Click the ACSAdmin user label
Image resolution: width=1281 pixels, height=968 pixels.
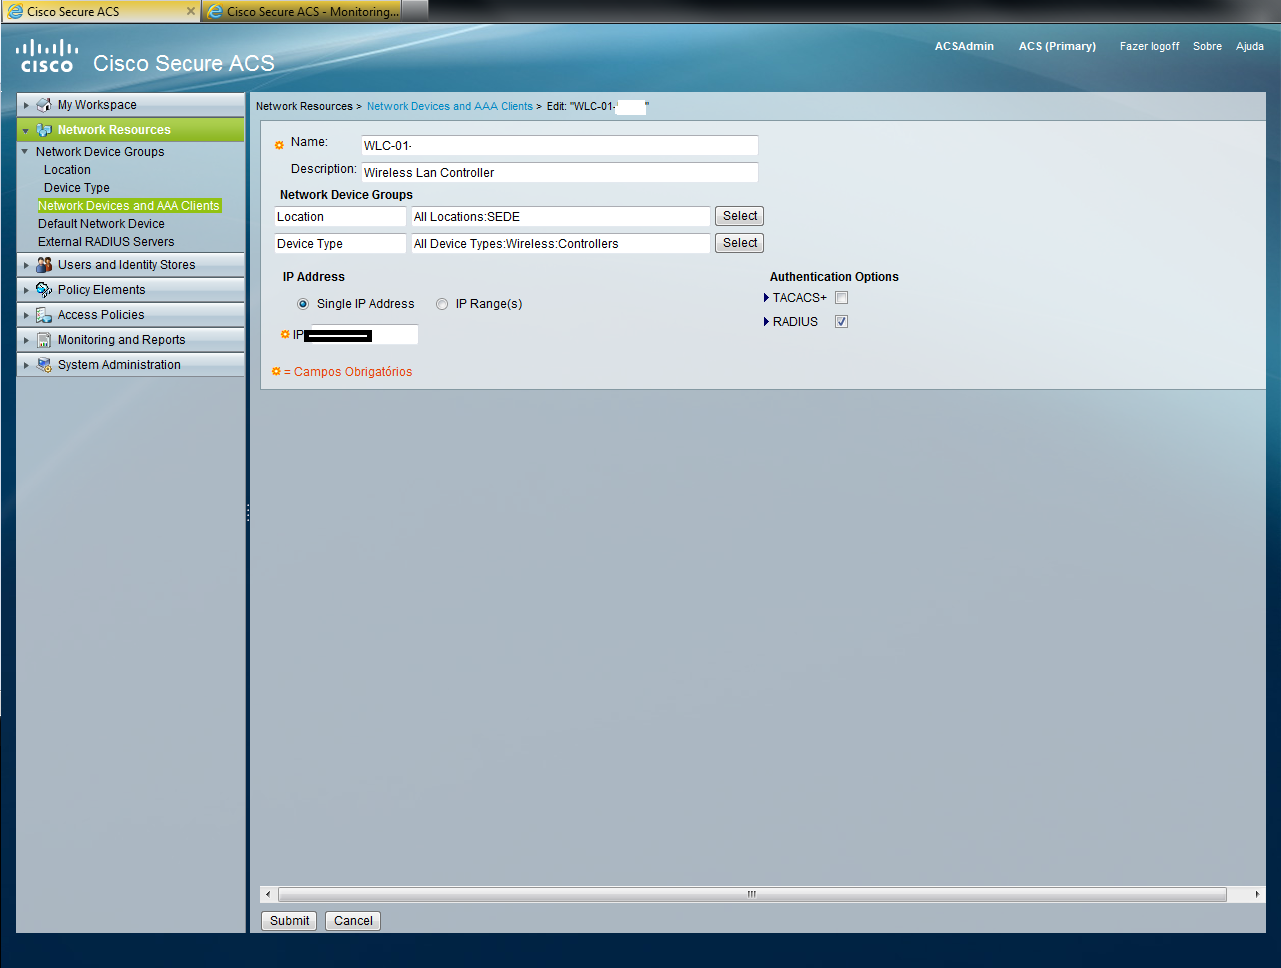point(964,46)
